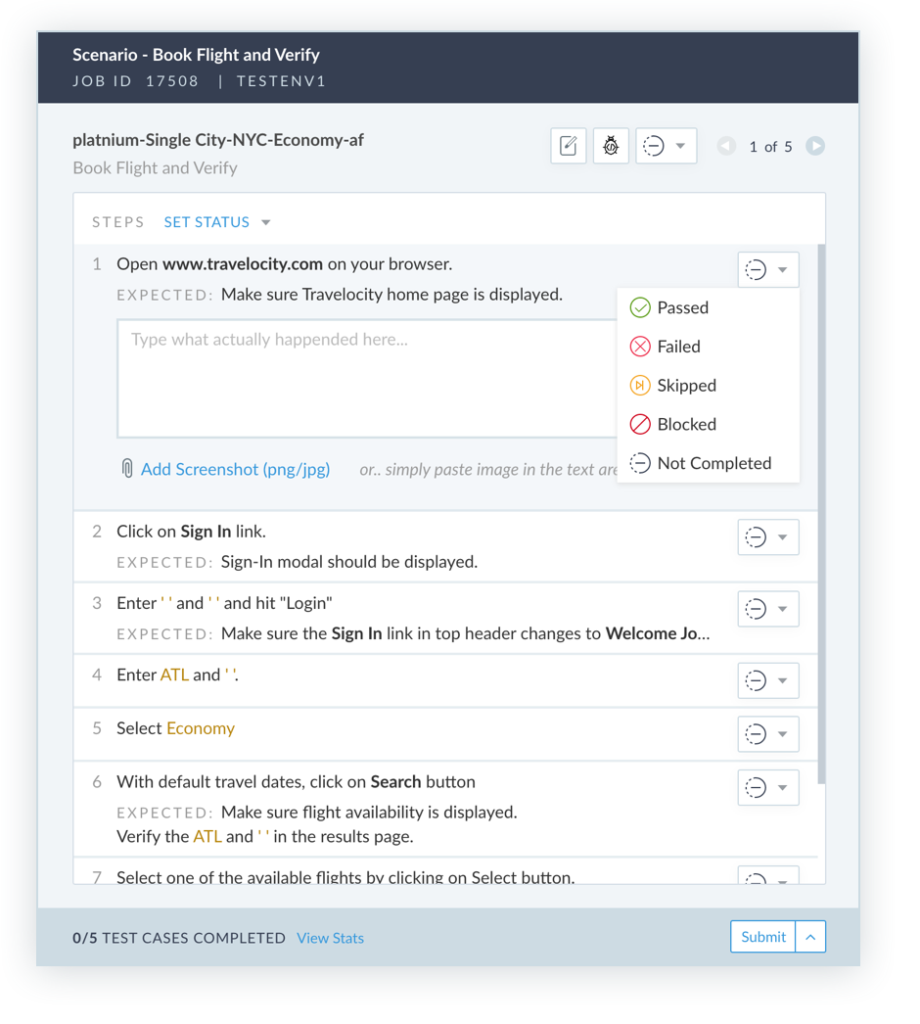
Task: Open the View Stats link
Action: 330,938
